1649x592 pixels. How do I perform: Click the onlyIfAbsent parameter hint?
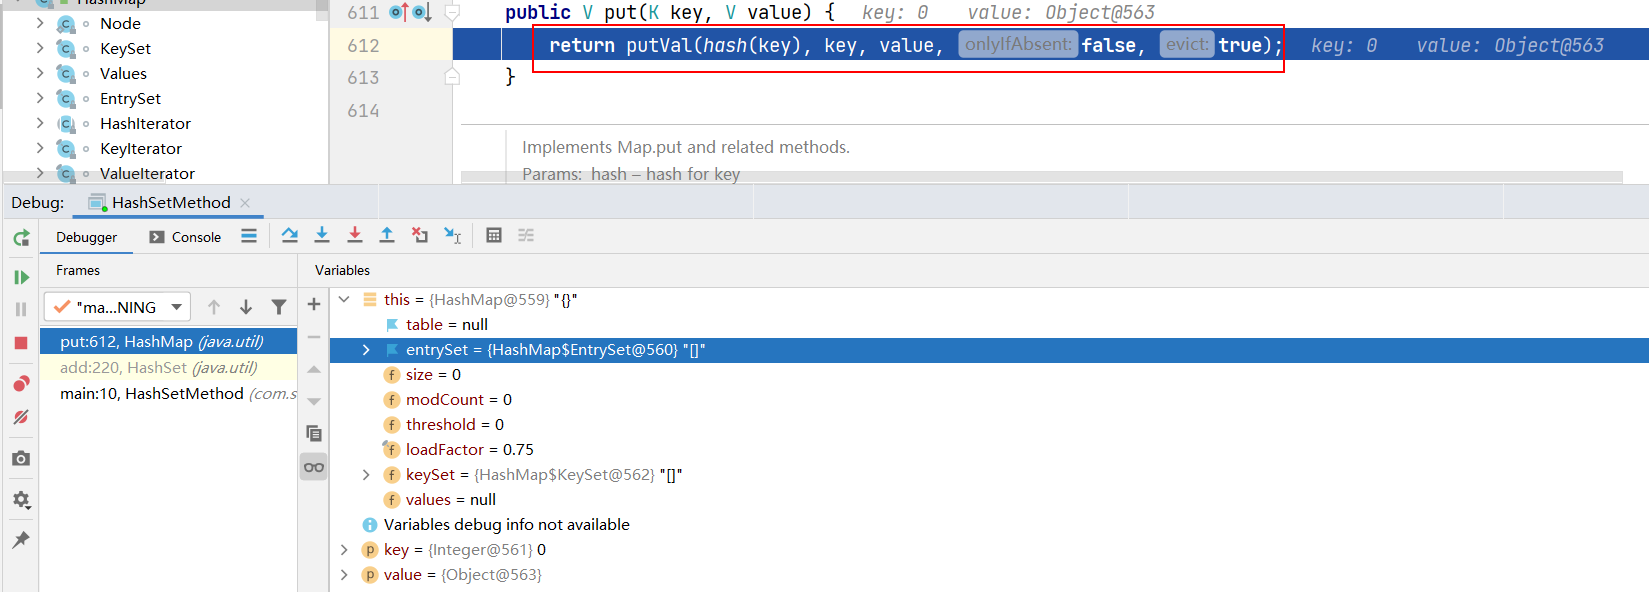(1018, 44)
